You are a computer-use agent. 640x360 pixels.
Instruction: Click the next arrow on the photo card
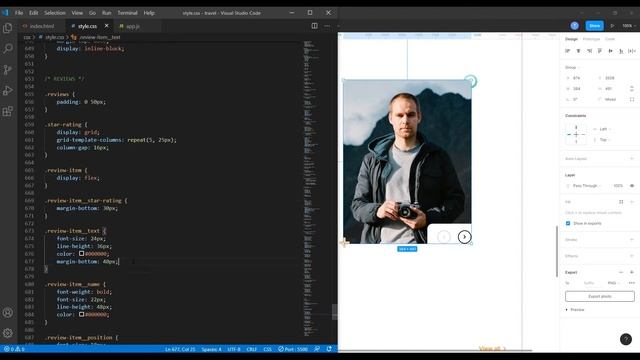click(464, 237)
